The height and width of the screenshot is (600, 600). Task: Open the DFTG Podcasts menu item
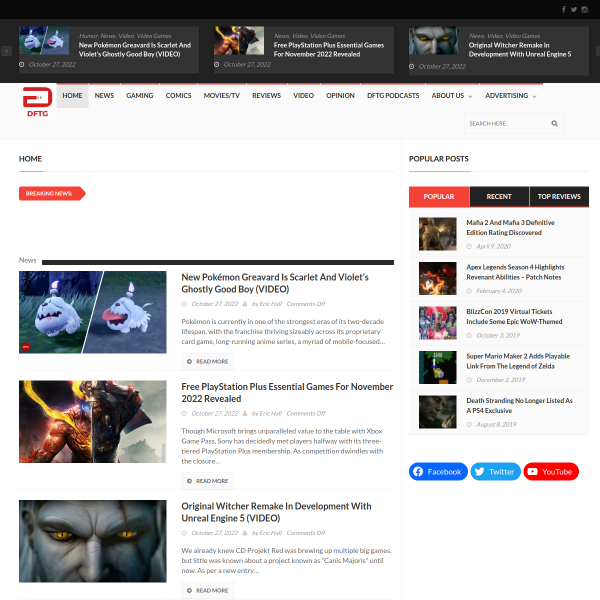(x=393, y=96)
